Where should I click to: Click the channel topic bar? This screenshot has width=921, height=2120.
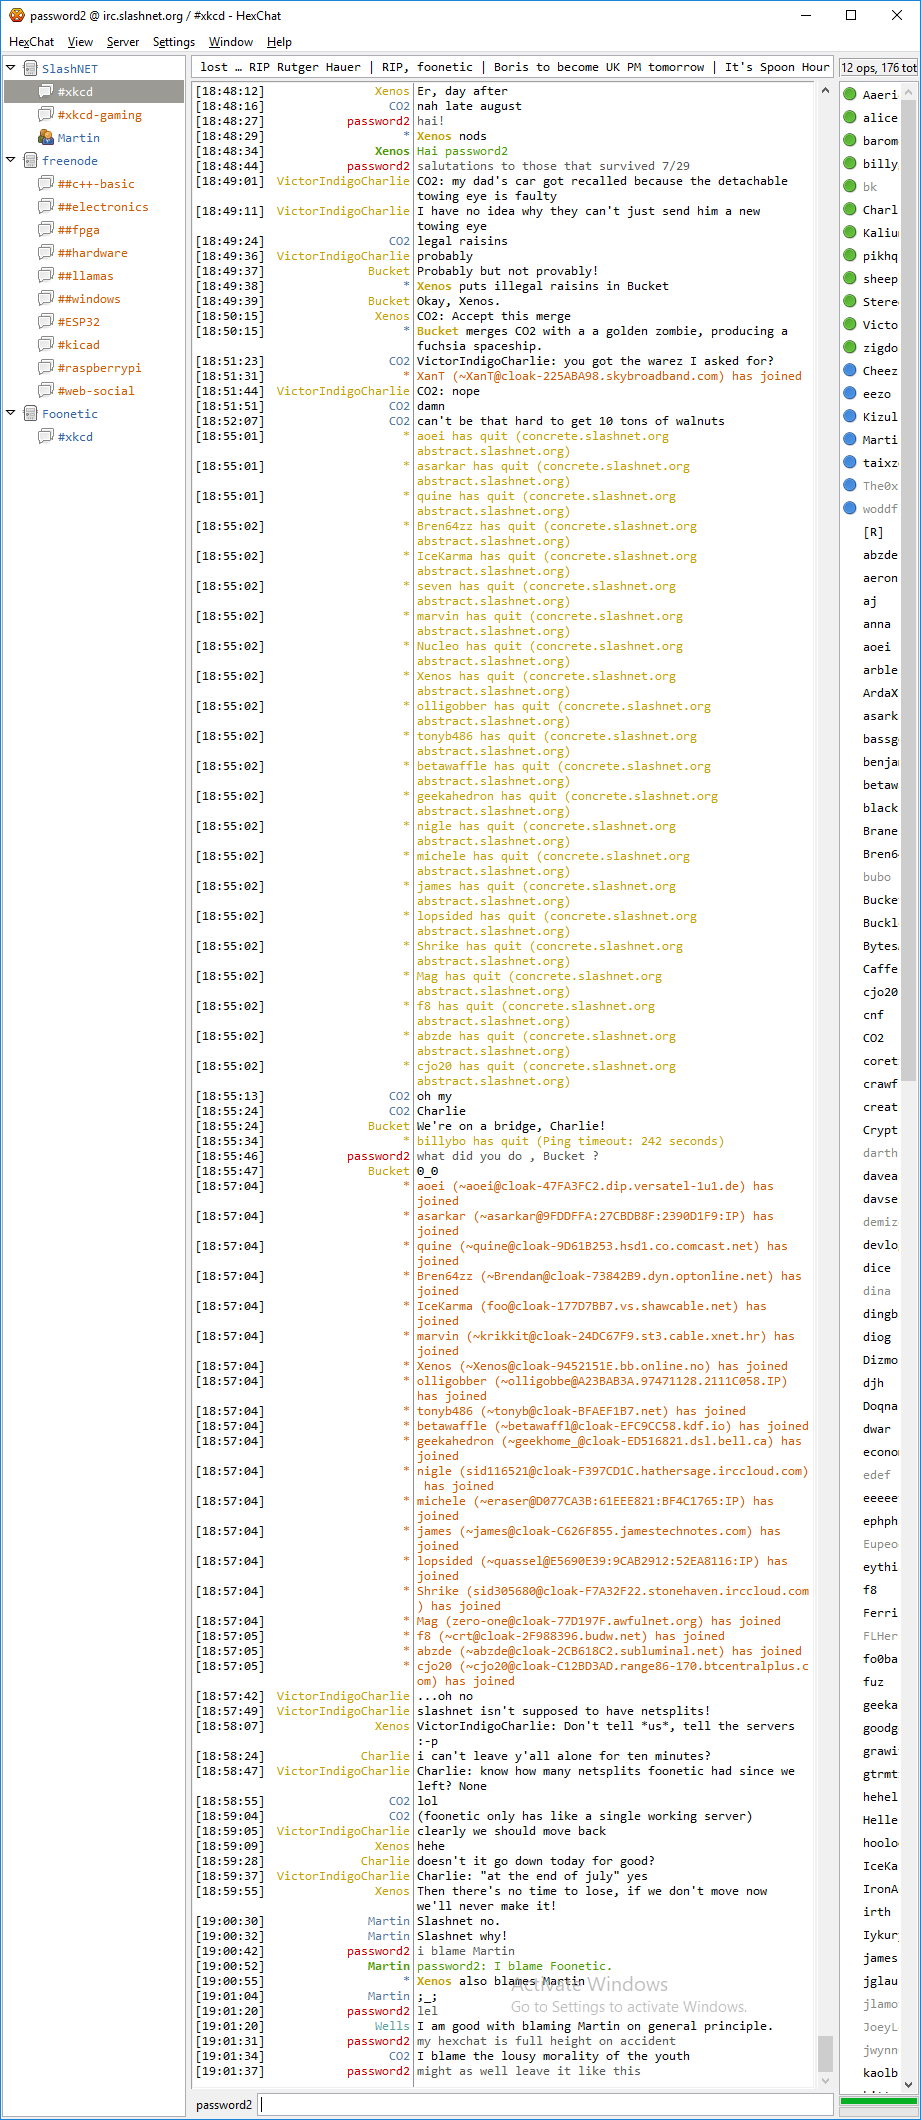point(513,67)
